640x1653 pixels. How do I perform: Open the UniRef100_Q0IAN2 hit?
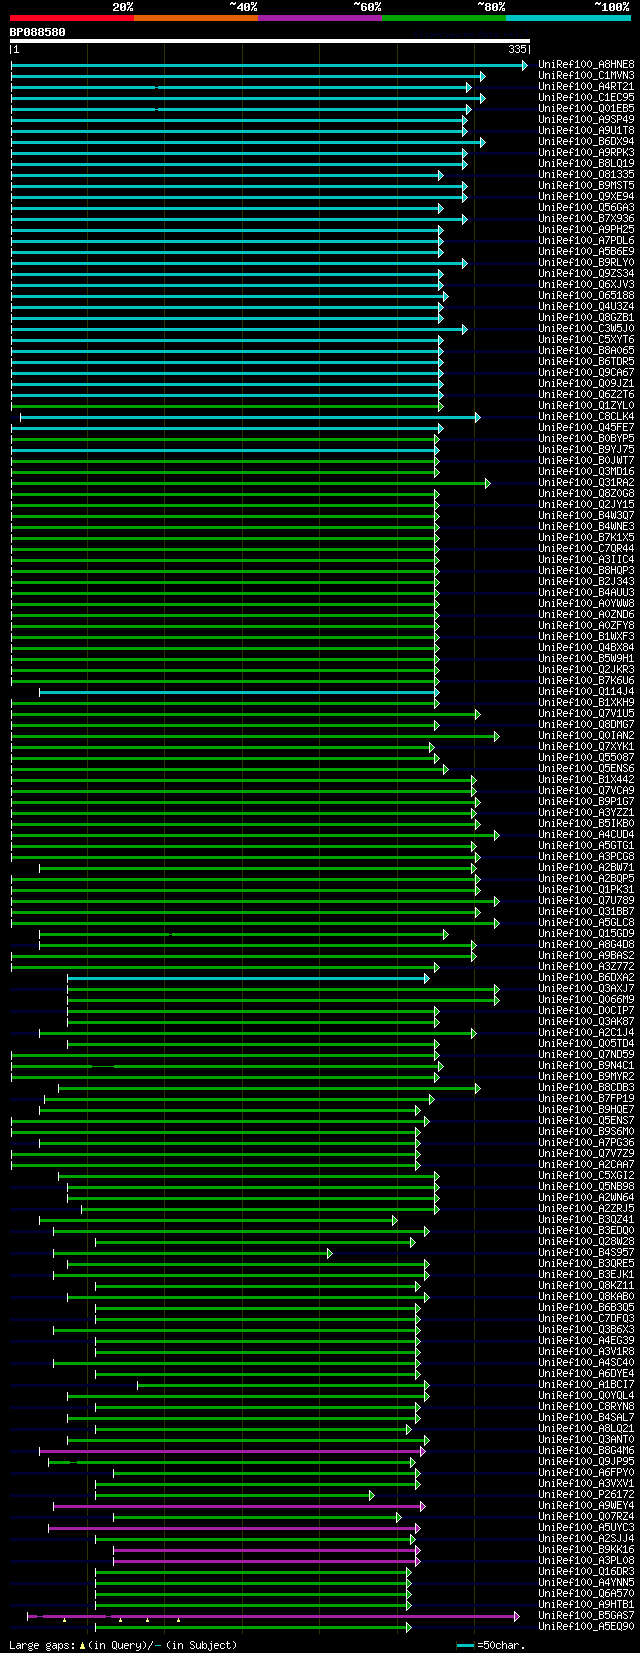click(586, 735)
